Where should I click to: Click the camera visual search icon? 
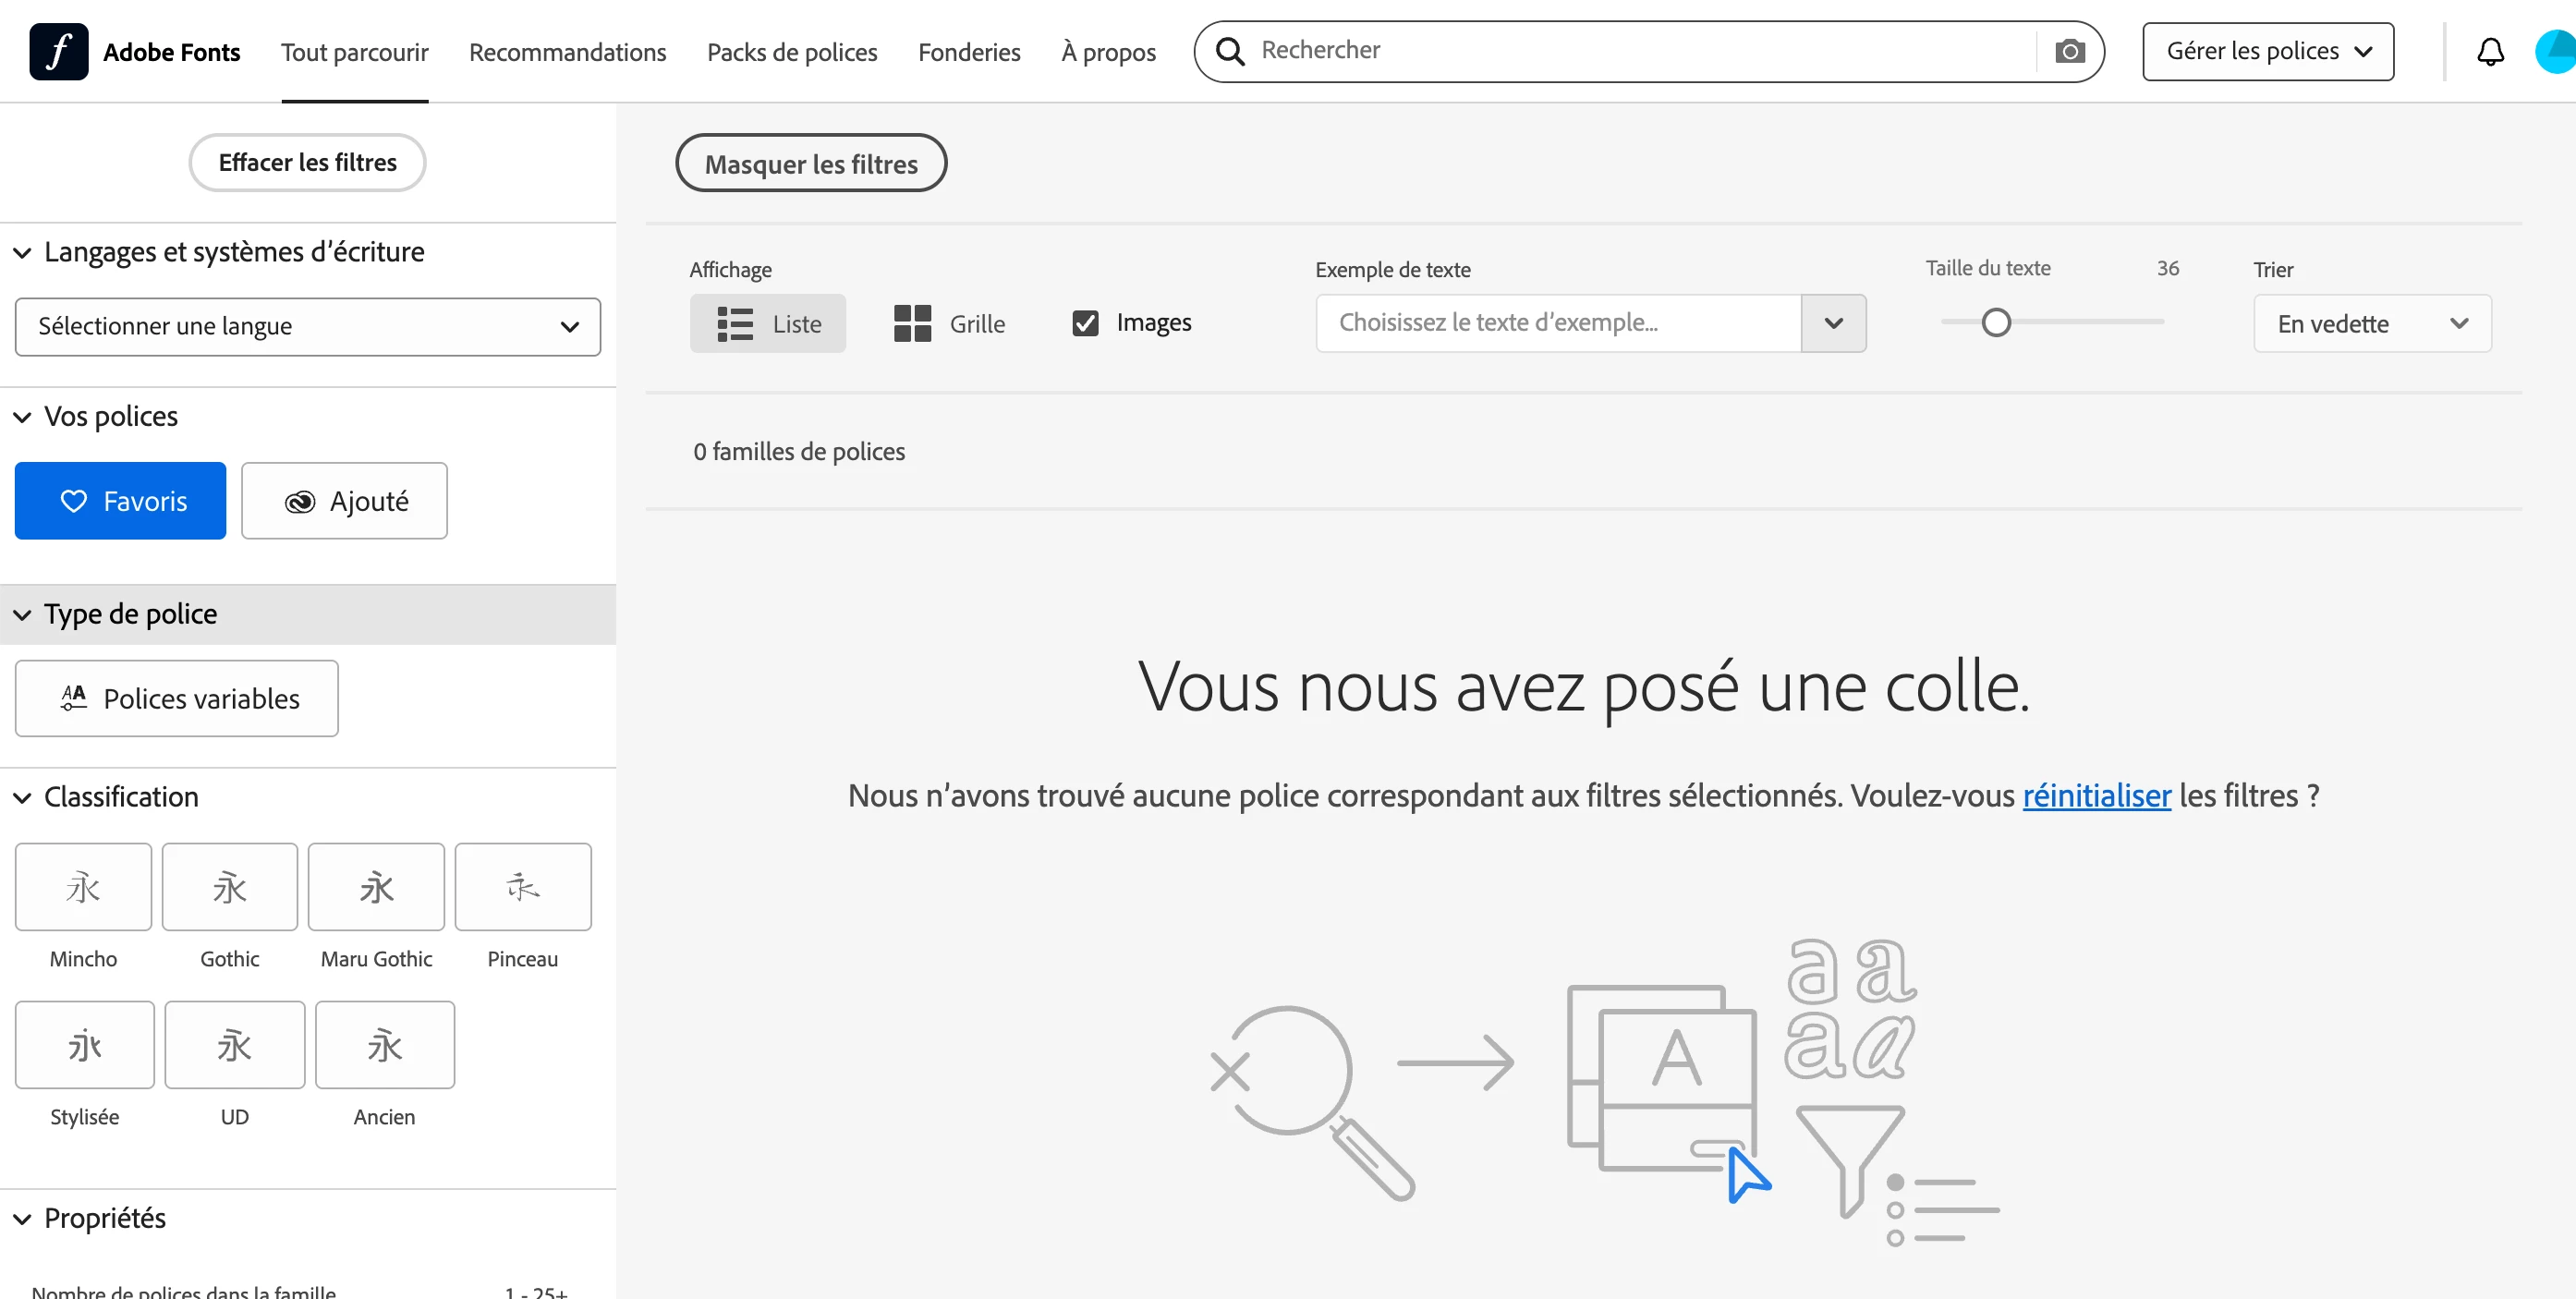click(2069, 51)
